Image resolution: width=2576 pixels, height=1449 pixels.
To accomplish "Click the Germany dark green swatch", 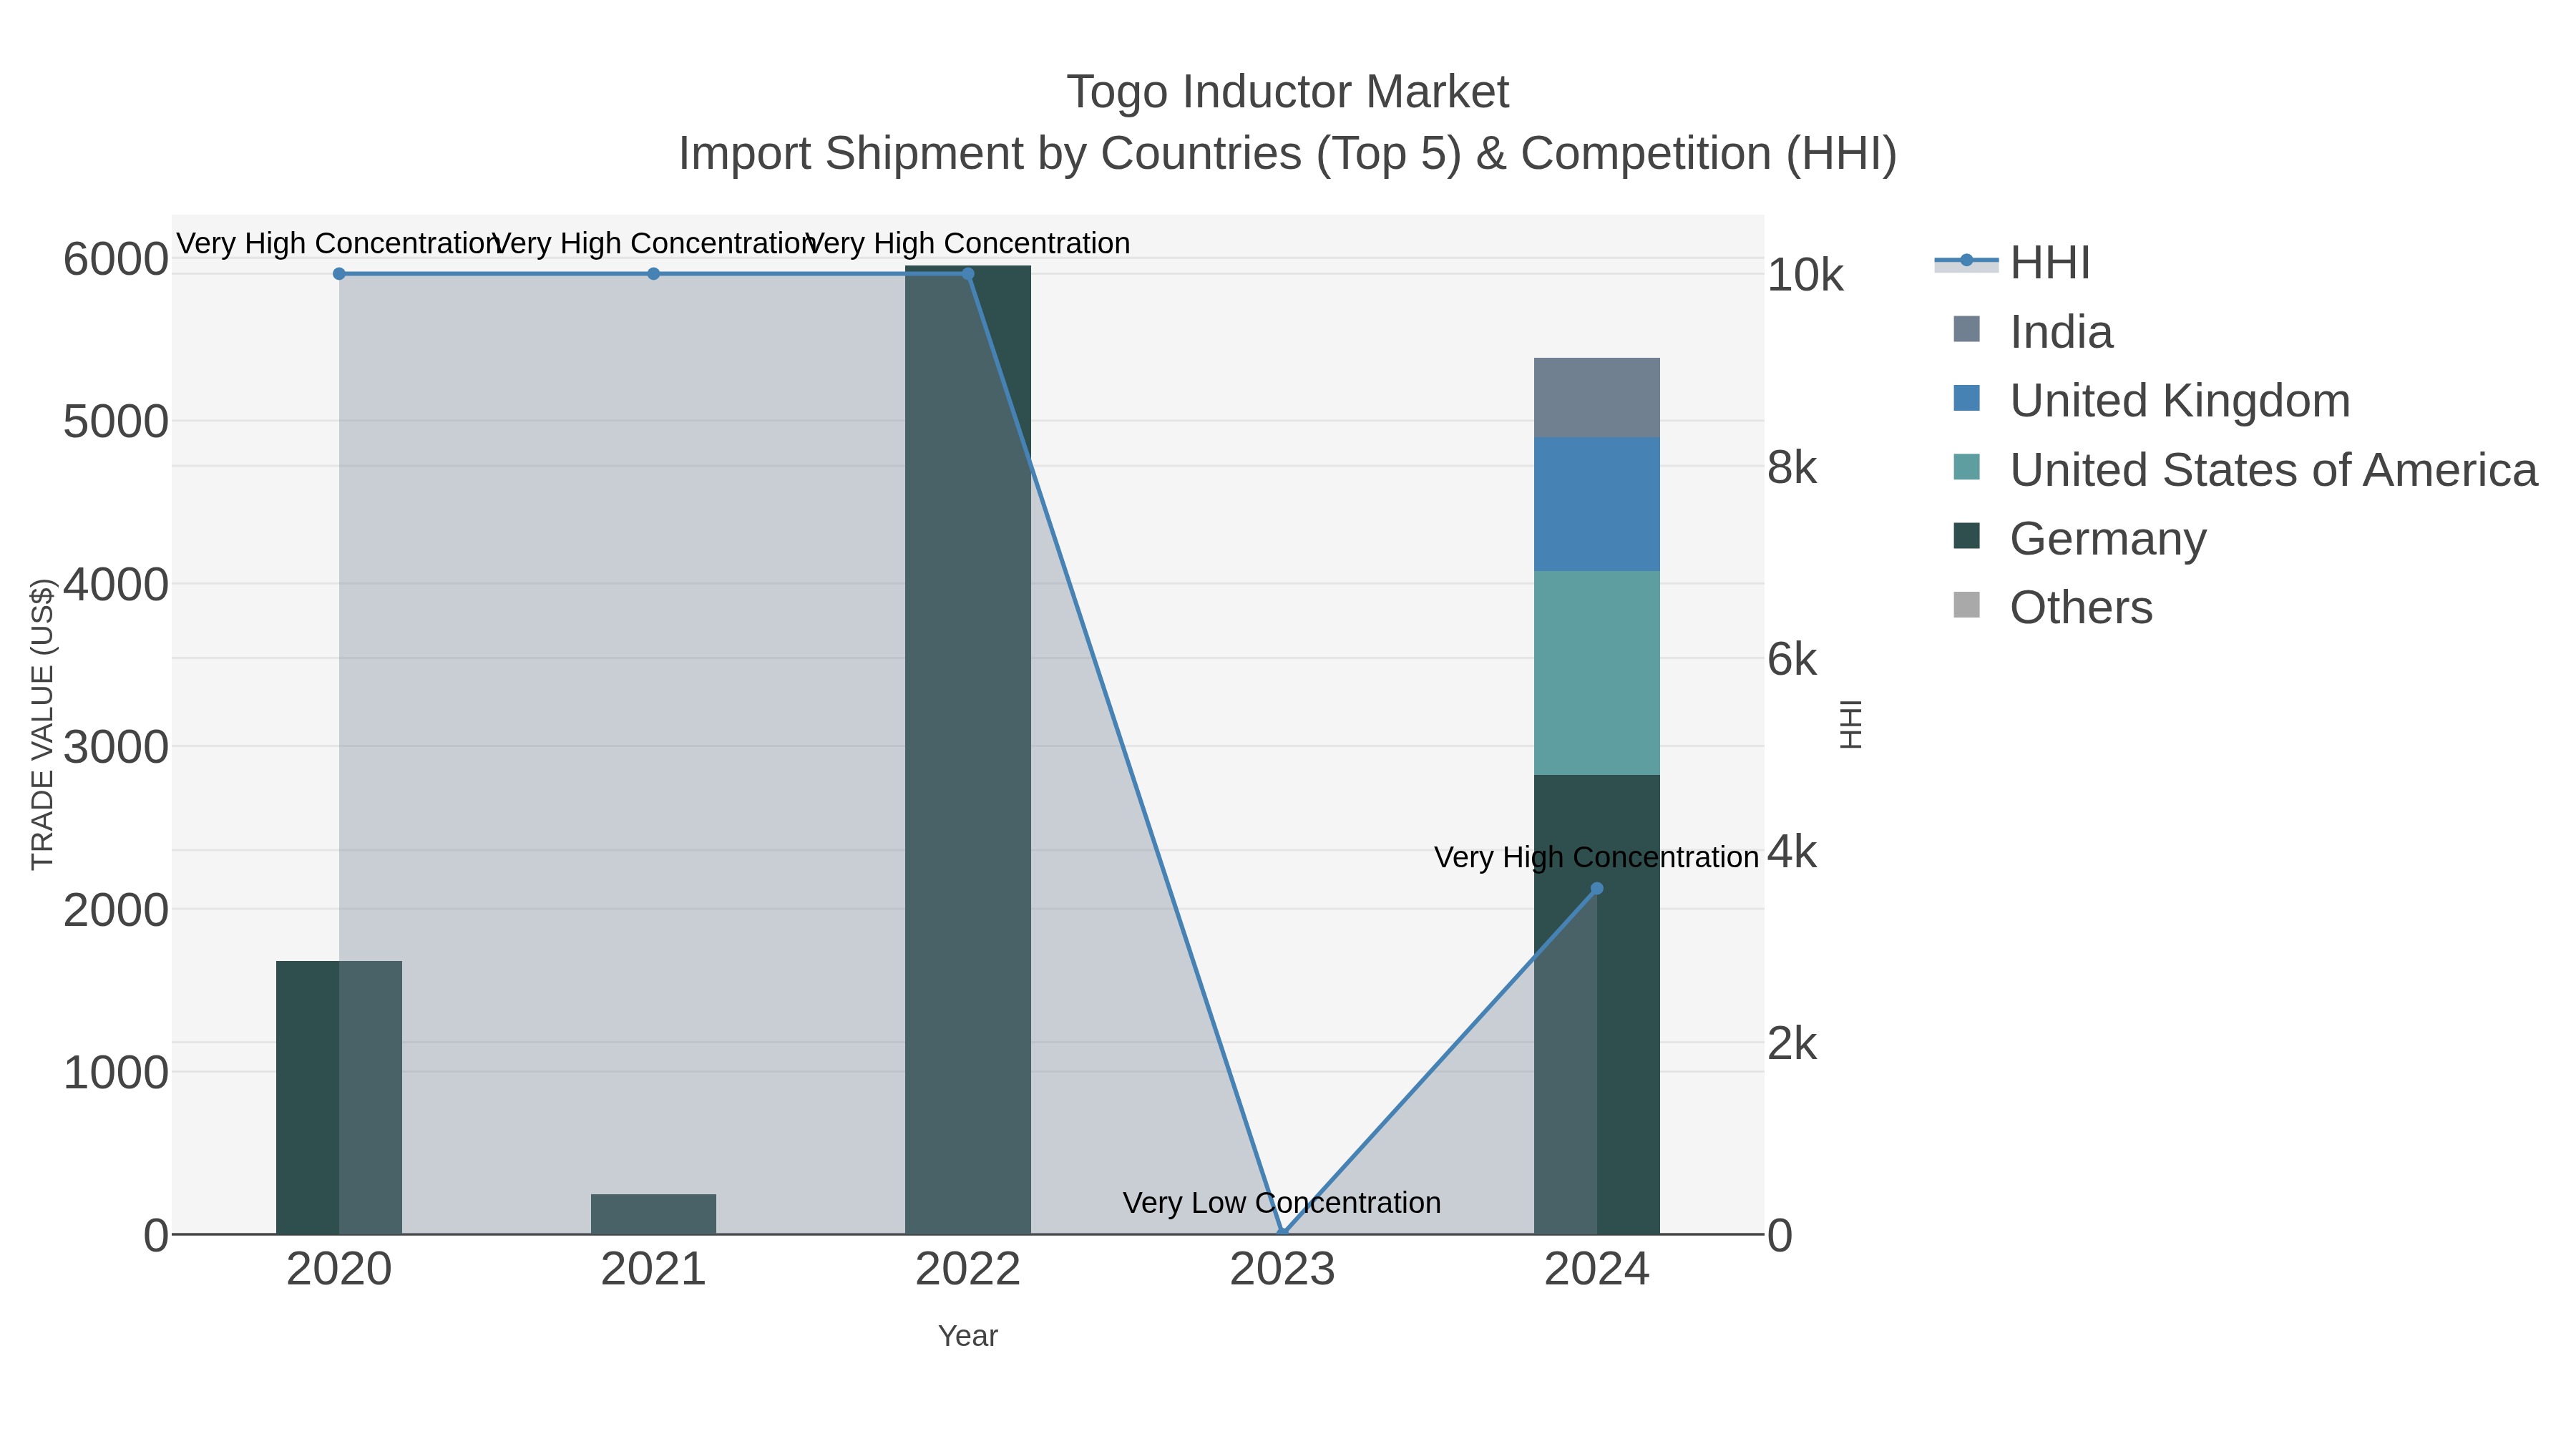I will (1966, 536).
